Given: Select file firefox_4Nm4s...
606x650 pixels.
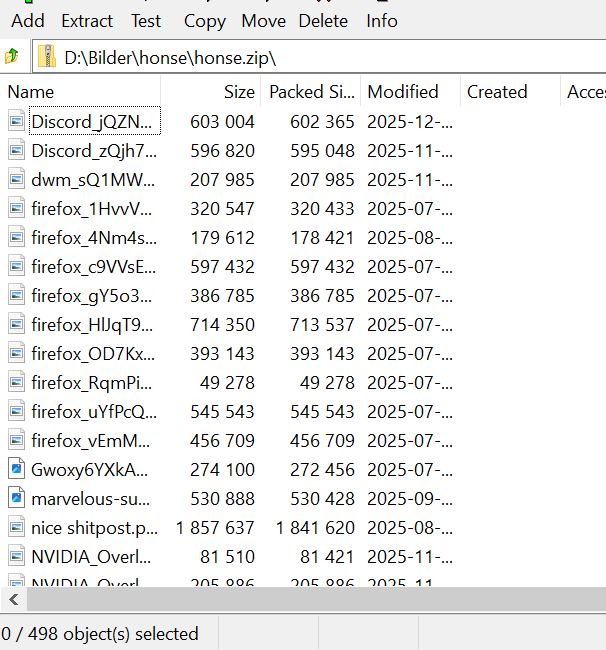Looking at the screenshot, I should pyautogui.click(x=94, y=238).
